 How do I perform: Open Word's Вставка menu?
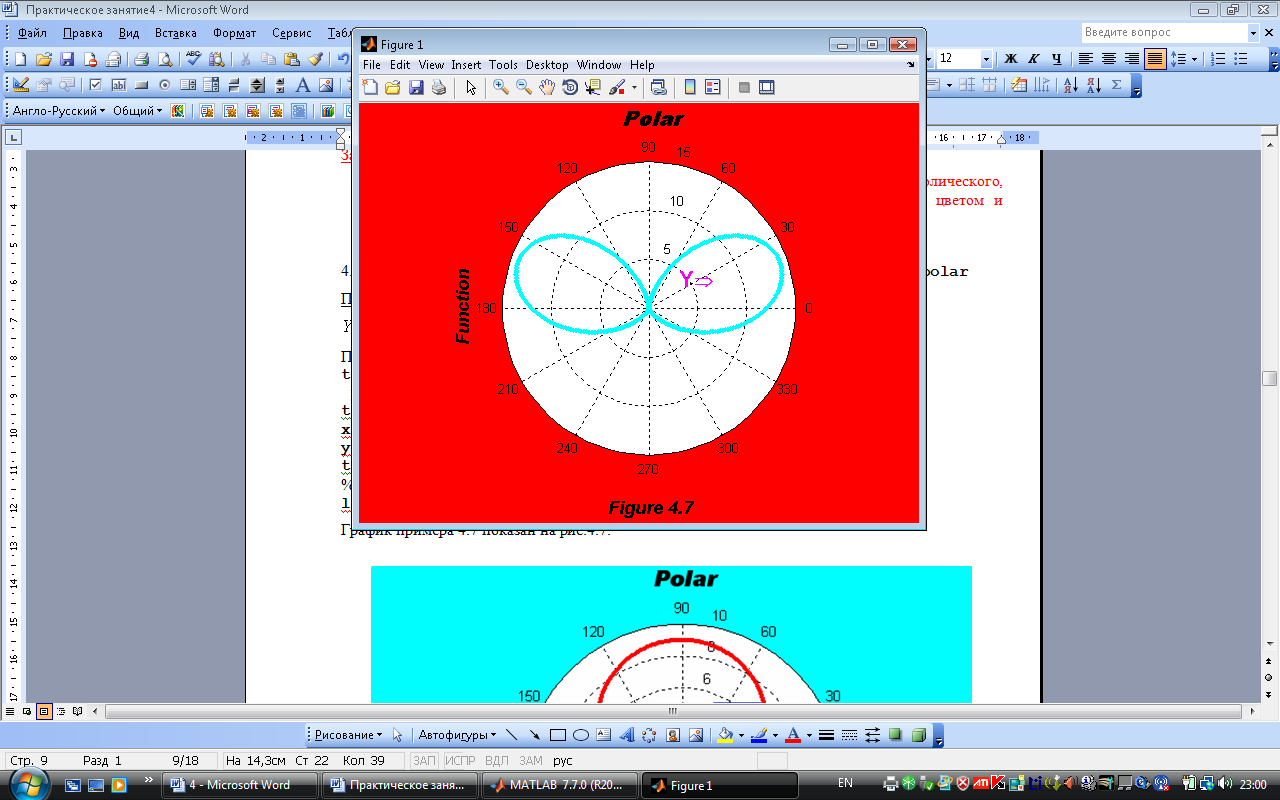coord(176,33)
